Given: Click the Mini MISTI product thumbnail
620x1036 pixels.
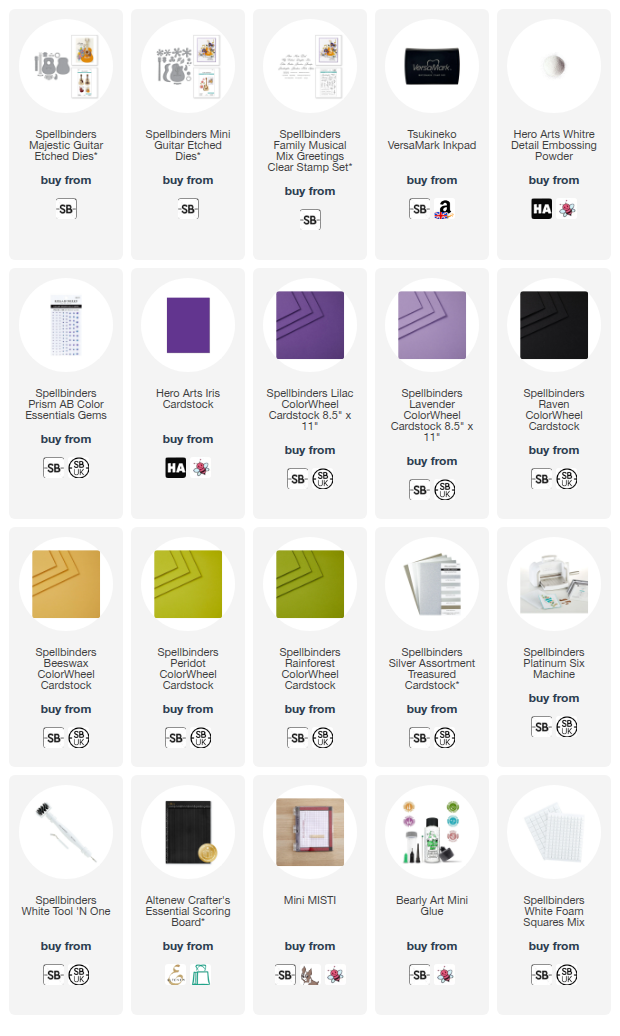Looking at the screenshot, I should 310,832.
